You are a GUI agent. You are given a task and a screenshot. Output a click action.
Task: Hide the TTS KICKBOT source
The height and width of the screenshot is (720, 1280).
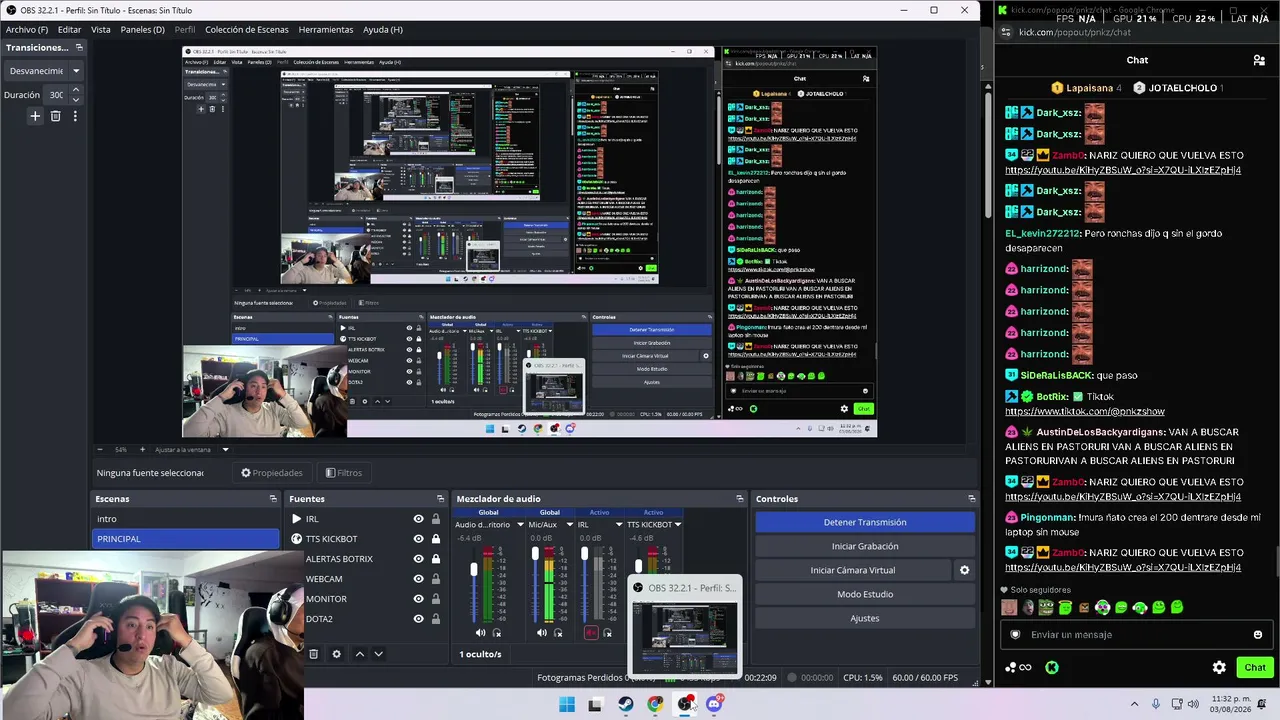click(418, 539)
